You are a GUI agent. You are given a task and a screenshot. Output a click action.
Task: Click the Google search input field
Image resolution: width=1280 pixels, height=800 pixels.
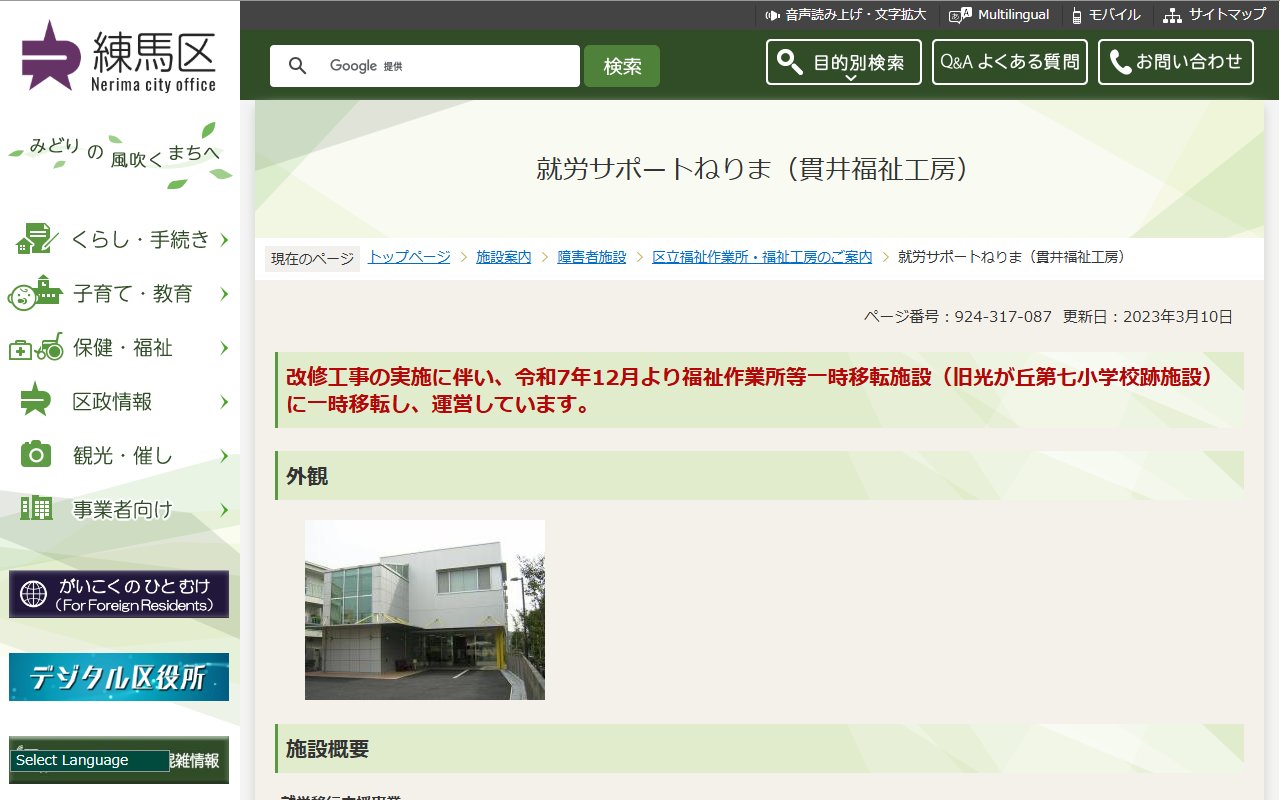(x=425, y=66)
